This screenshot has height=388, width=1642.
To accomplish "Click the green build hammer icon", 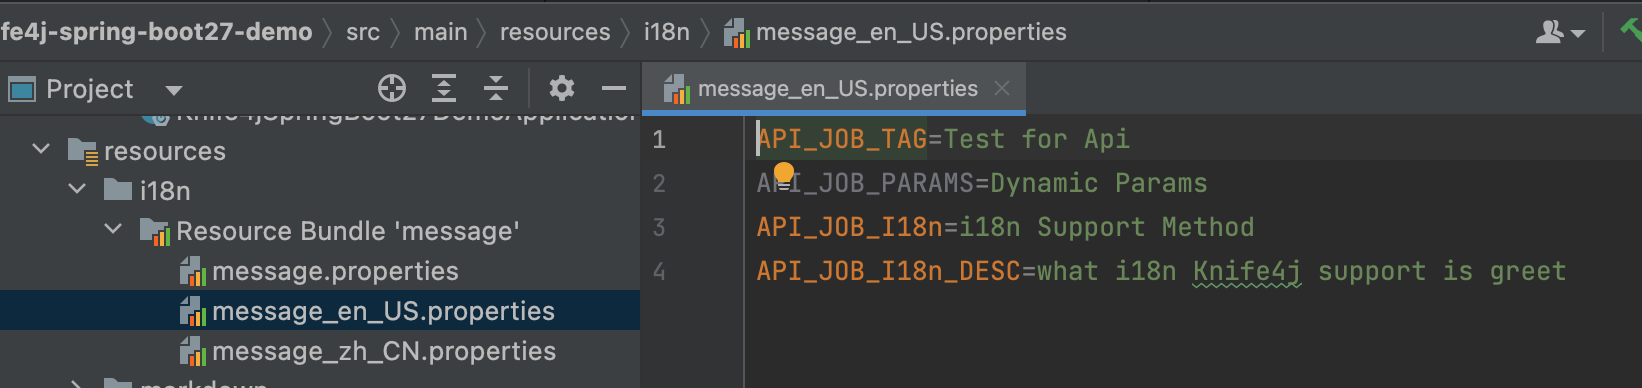I will [1631, 31].
